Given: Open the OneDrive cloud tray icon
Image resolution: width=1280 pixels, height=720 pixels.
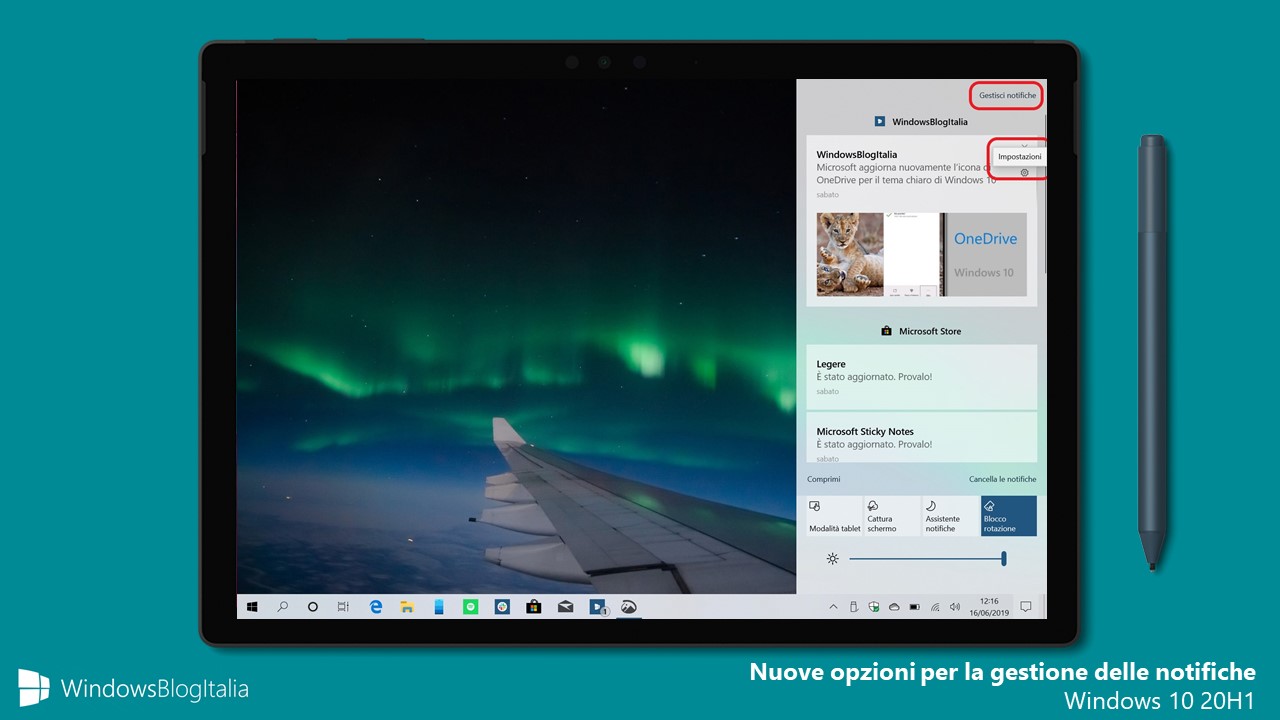Looking at the screenshot, I should pos(894,606).
